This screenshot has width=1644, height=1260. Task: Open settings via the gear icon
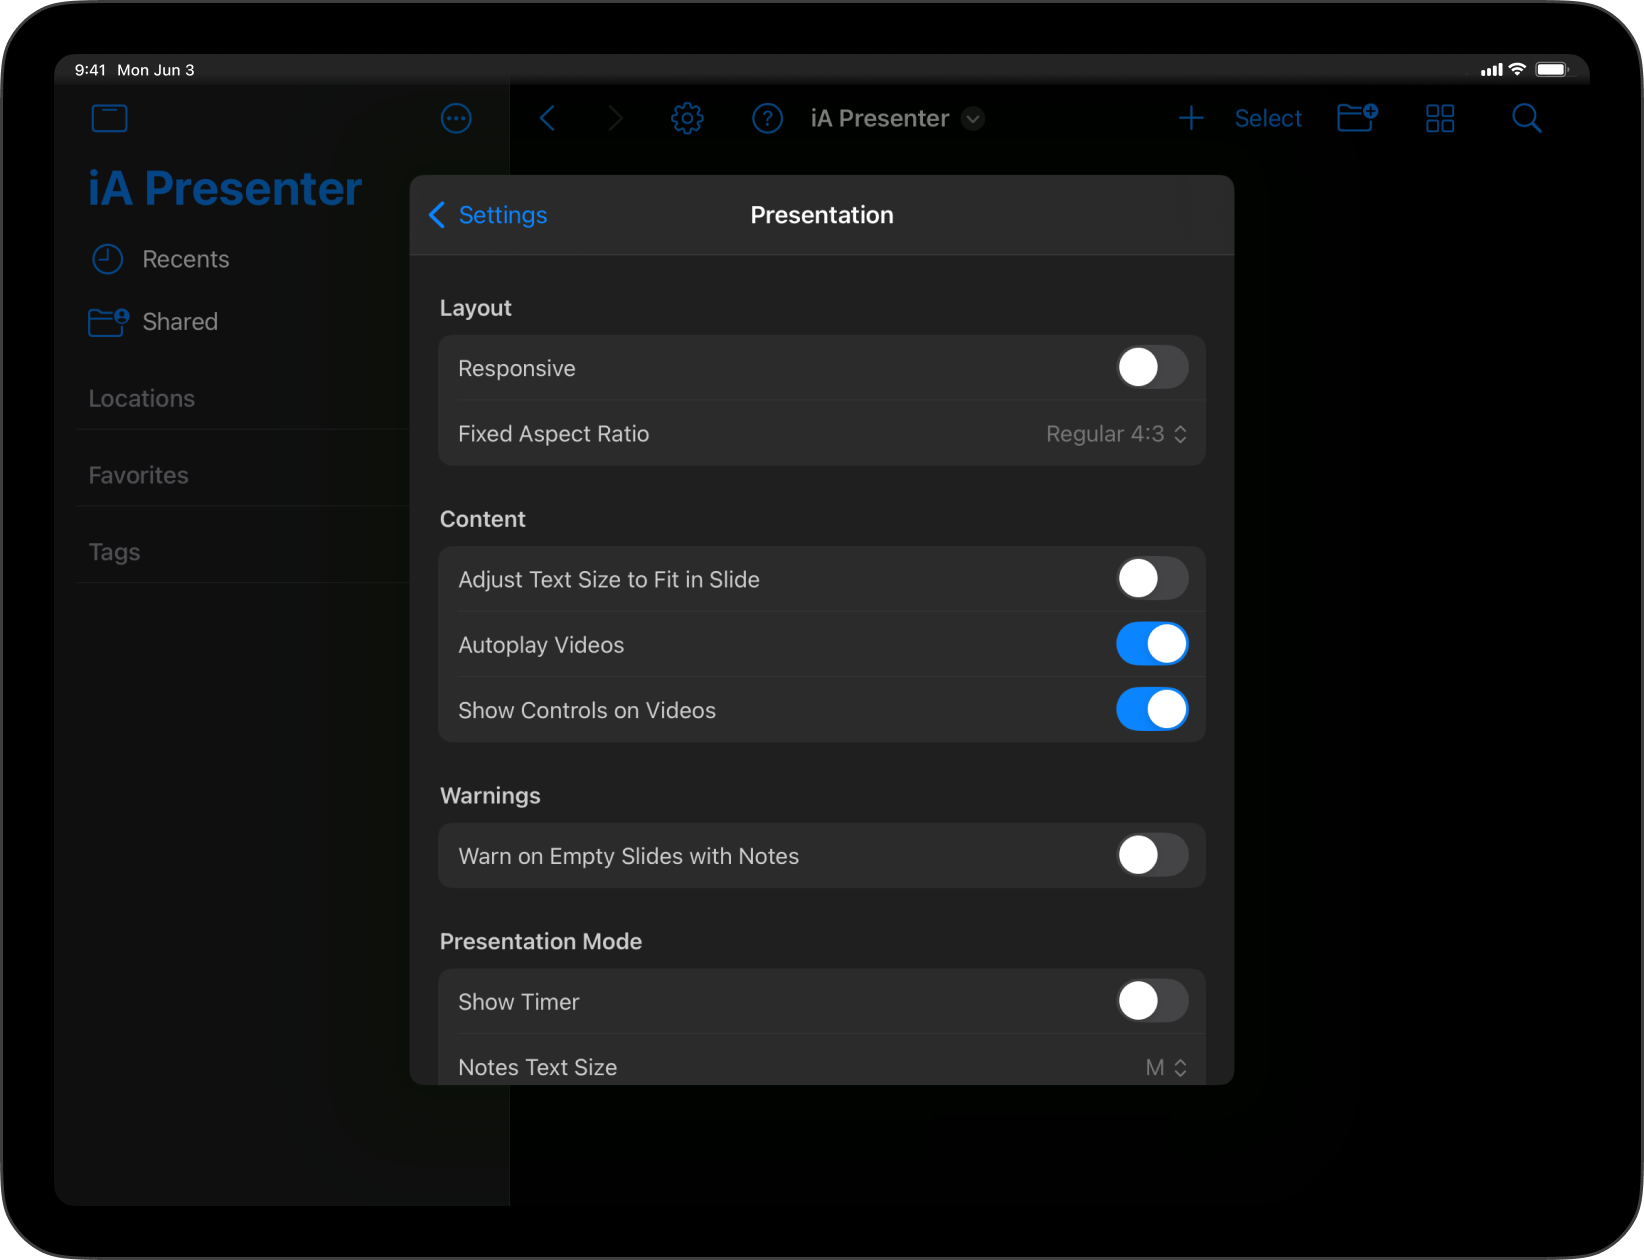(x=687, y=118)
